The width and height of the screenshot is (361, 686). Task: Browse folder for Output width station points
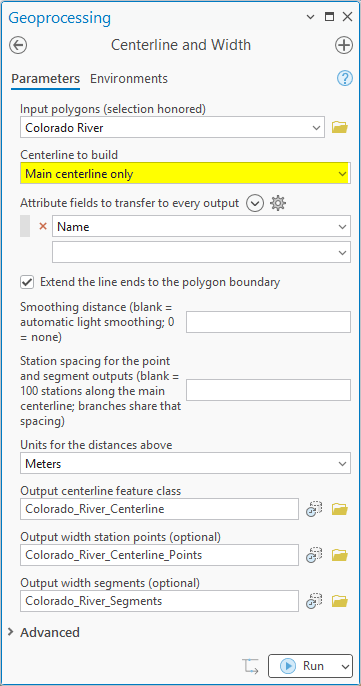pyautogui.click(x=340, y=555)
